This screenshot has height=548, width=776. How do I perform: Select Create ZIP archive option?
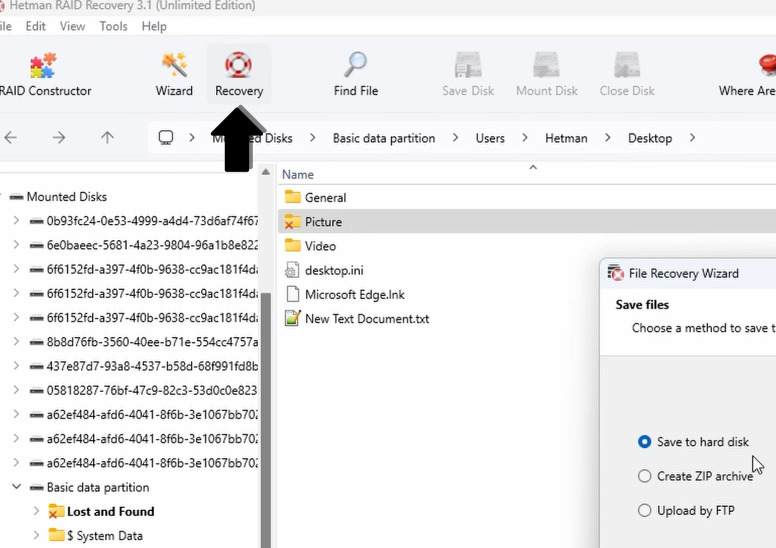[644, 476]
